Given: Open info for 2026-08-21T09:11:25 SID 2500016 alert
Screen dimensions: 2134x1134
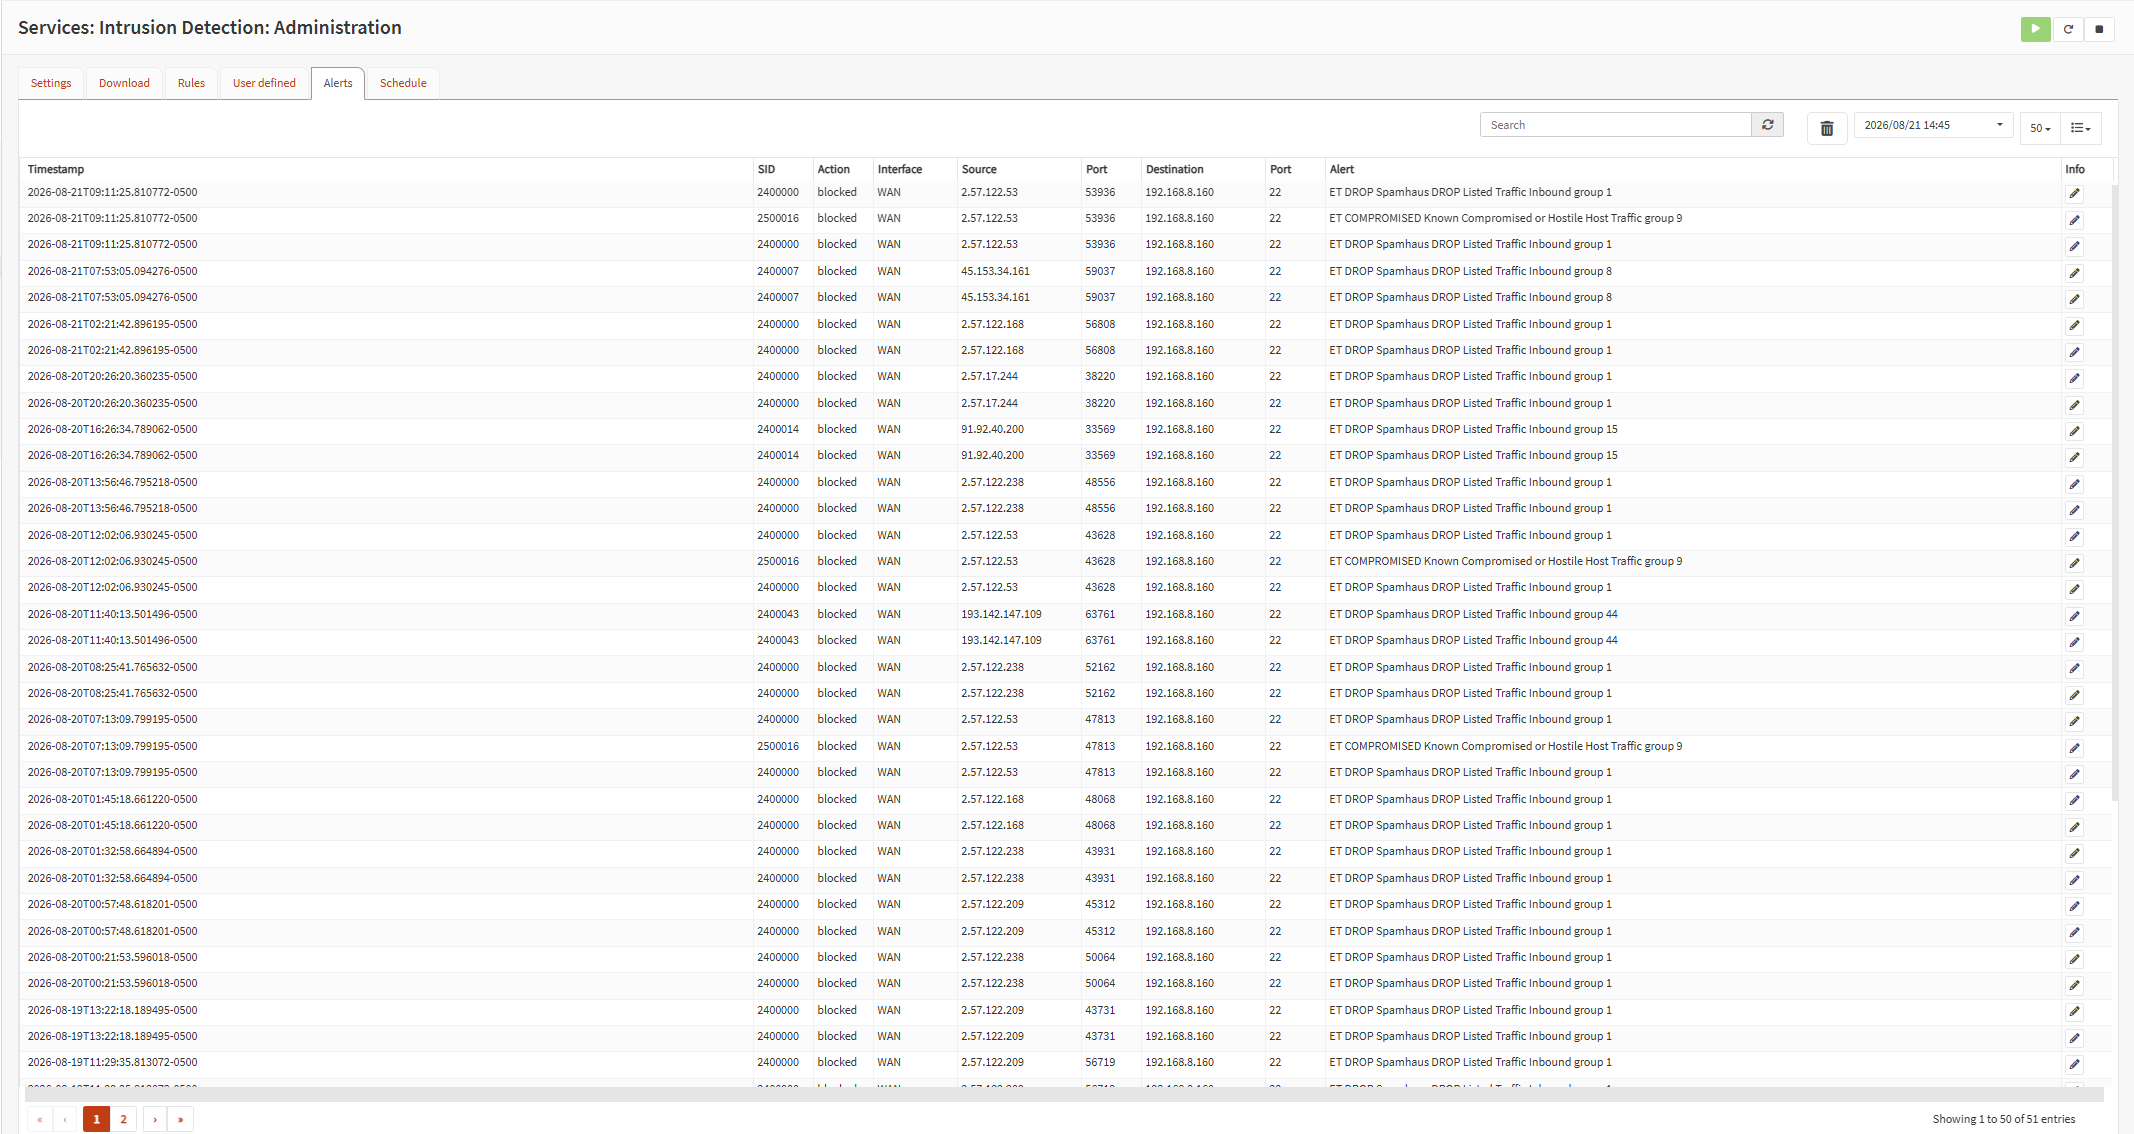Looking at the screenshot, I should (x=2075, y=220).
